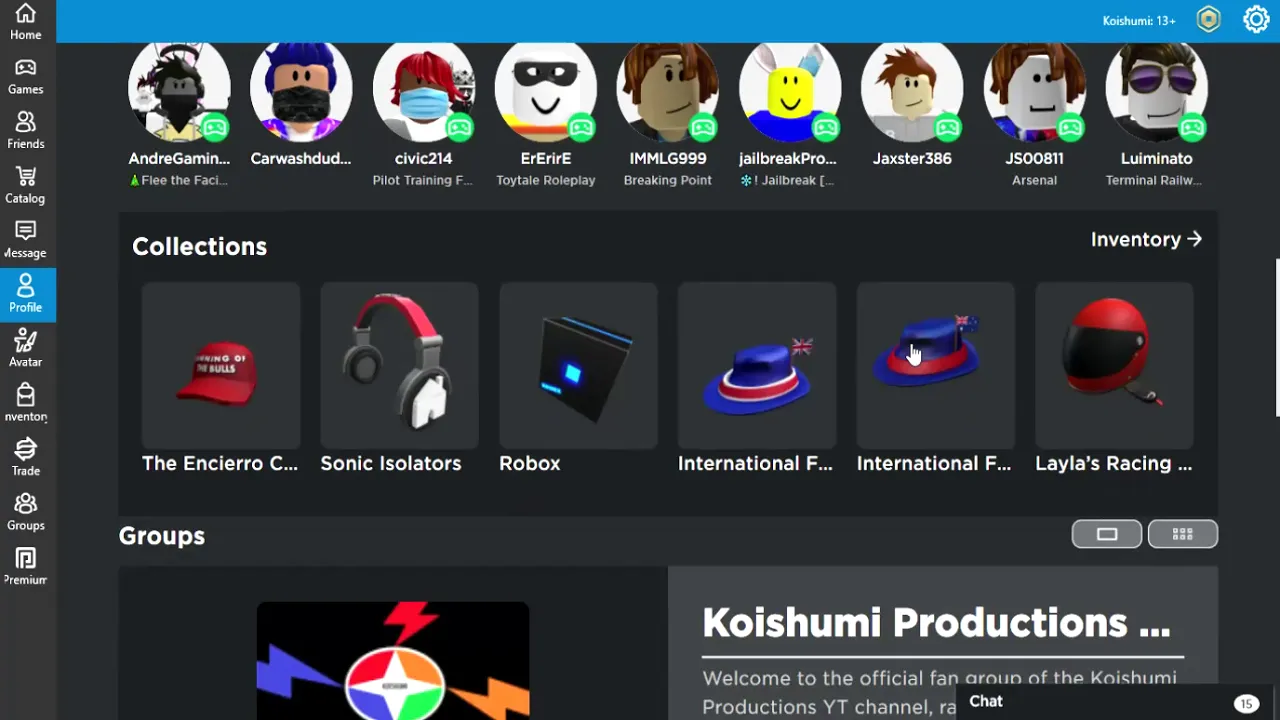Open ErErirE friend avatar
Screen dimensions: 1280x720
[x=546, y=91]
